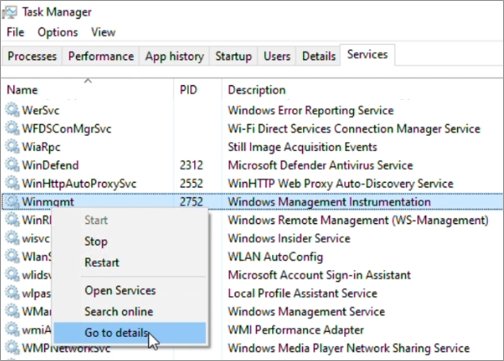Viewport: 504px width, 361px height.
Task: Click the gear icon beside WinHttpAutoProxySvc
Action: (x=12, y=183)
